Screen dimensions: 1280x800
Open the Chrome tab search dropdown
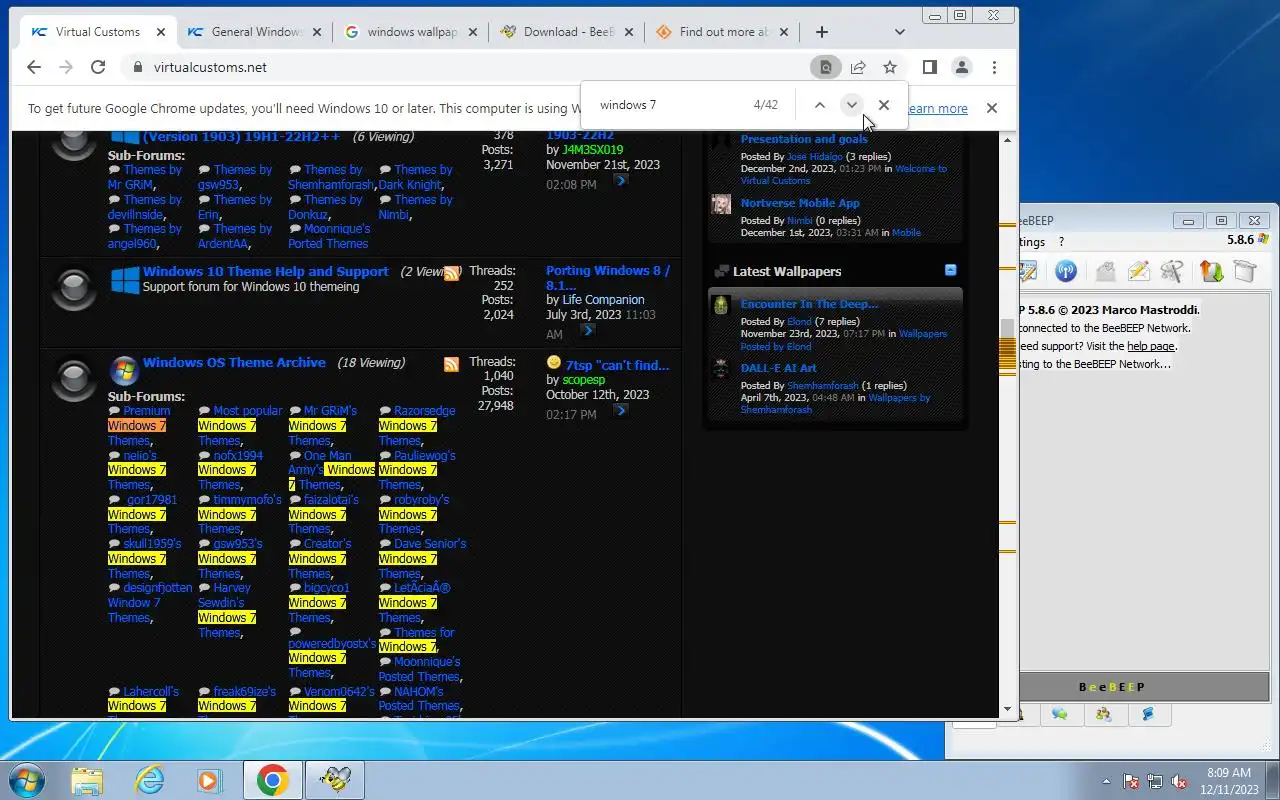(x=899, y=32)
